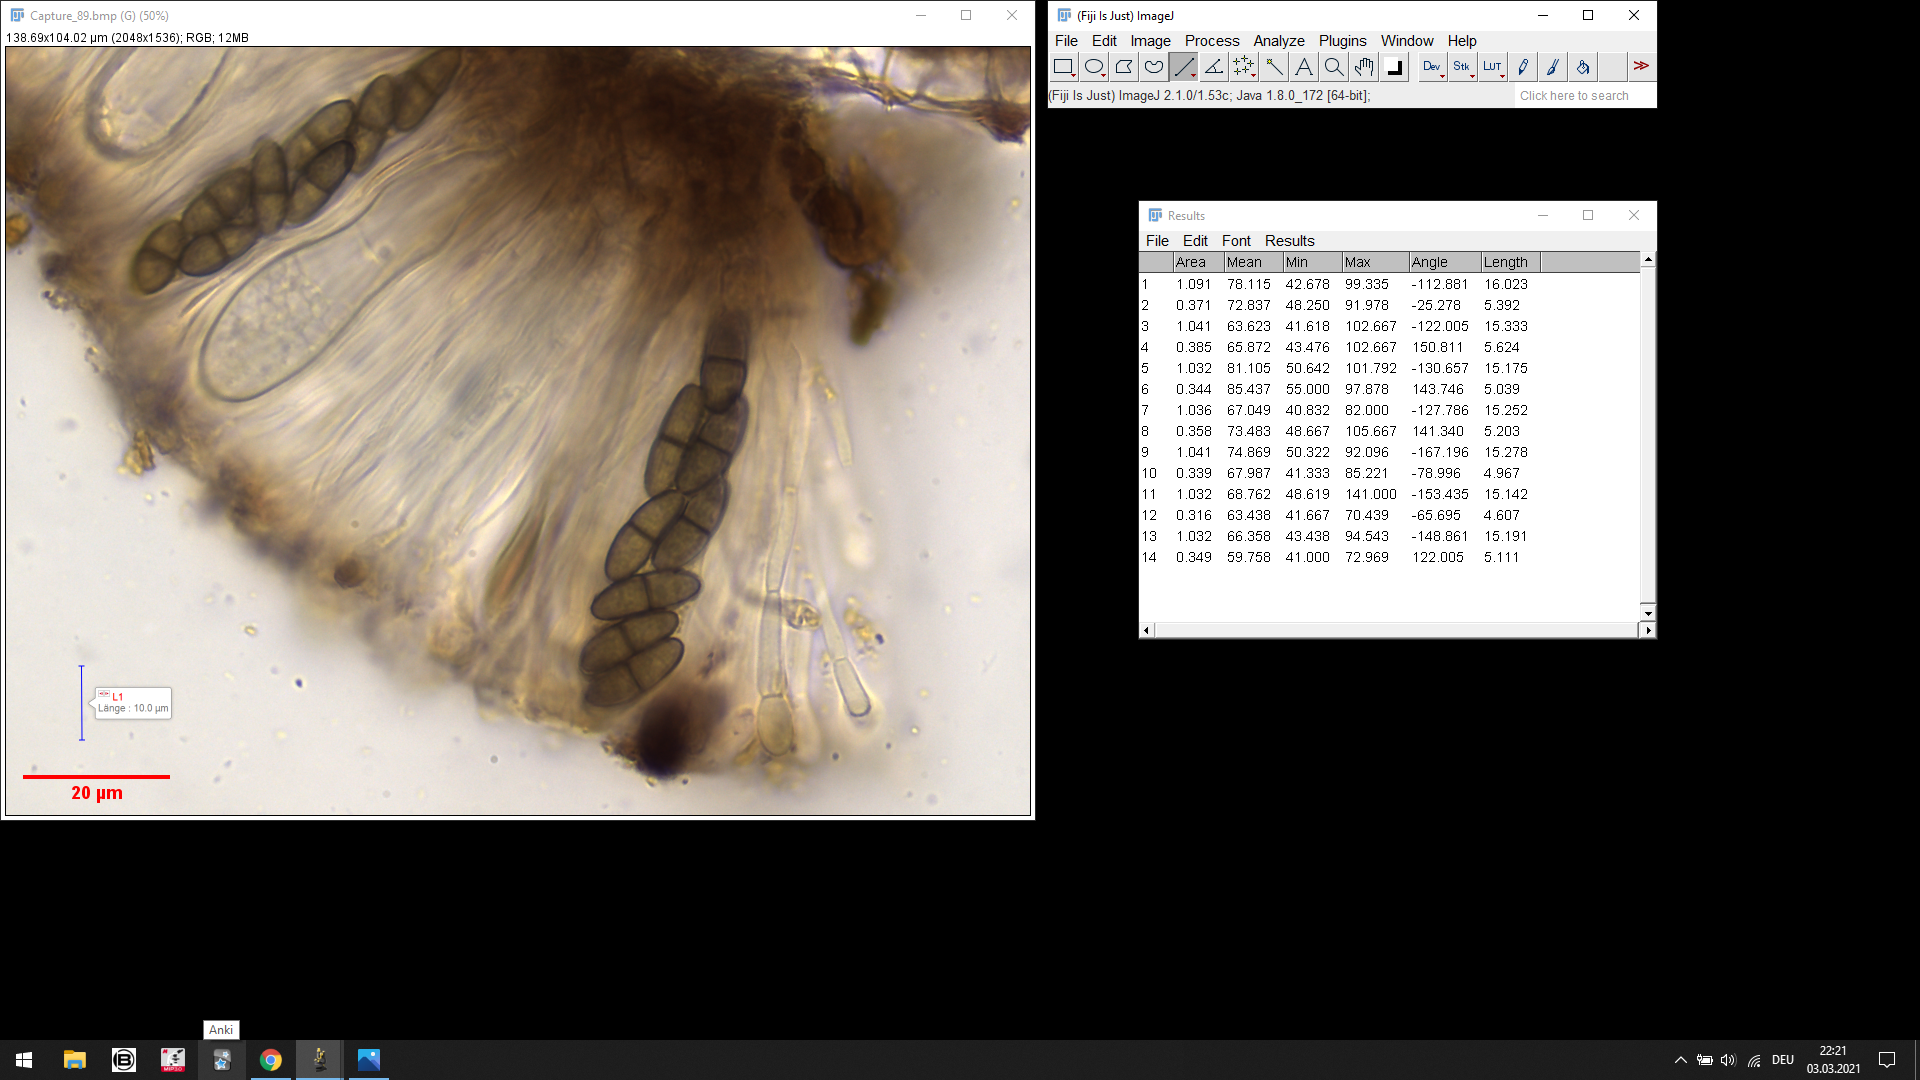Open Results window's Font menu
The height and width of the screenshot is (1080, 1920).
(x=1236, y=241)
